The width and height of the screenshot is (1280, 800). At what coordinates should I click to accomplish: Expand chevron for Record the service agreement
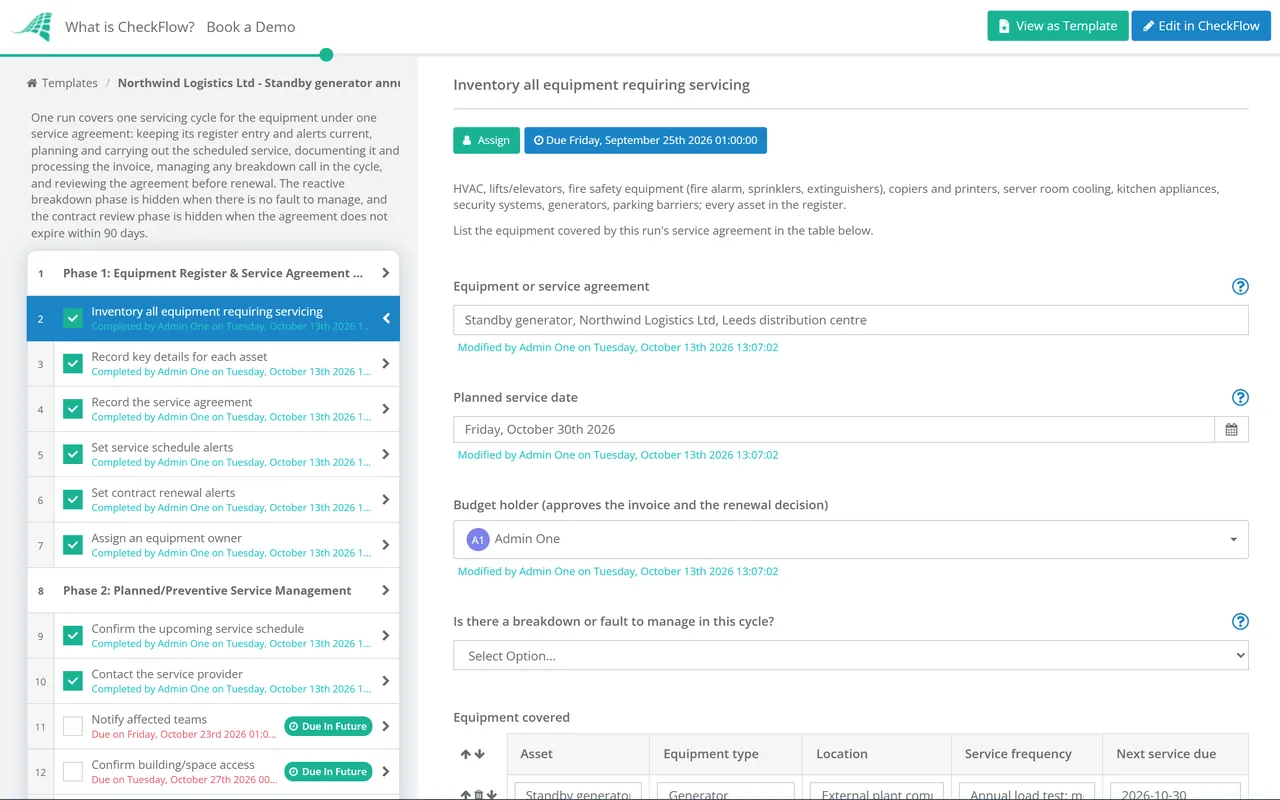[x=386, y=409]
